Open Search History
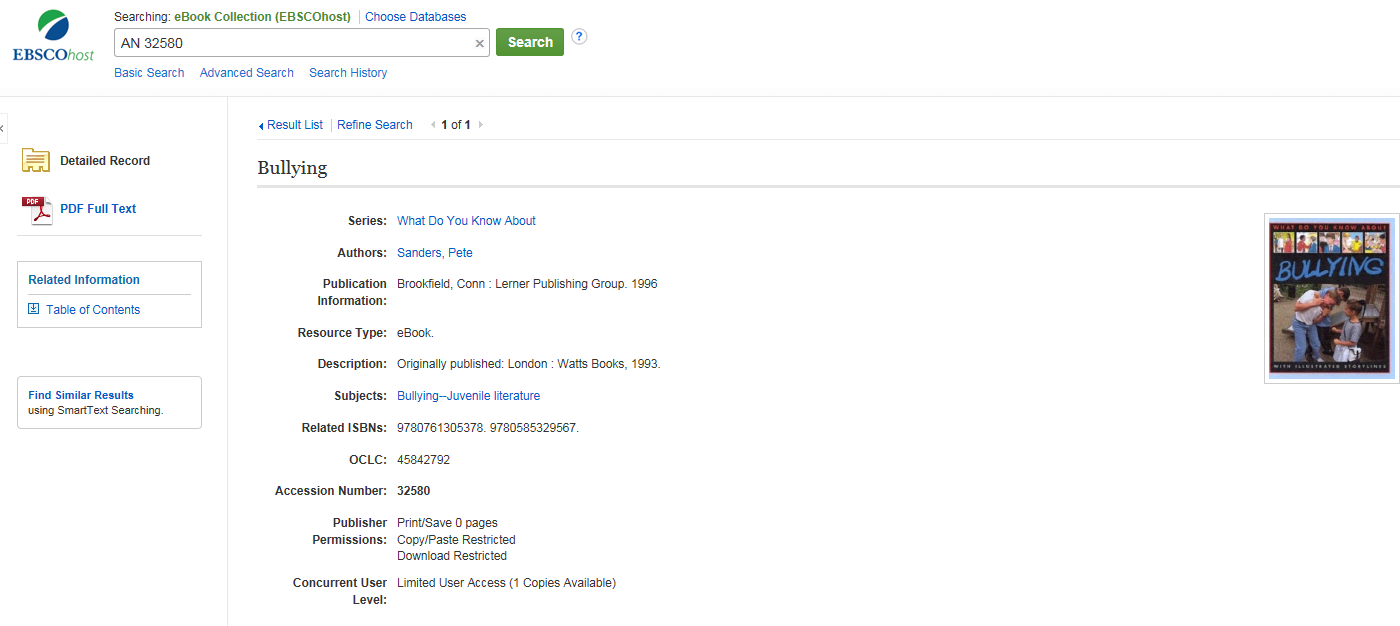1400x626 pixels. pyautogui.click(x=348, y=73)
